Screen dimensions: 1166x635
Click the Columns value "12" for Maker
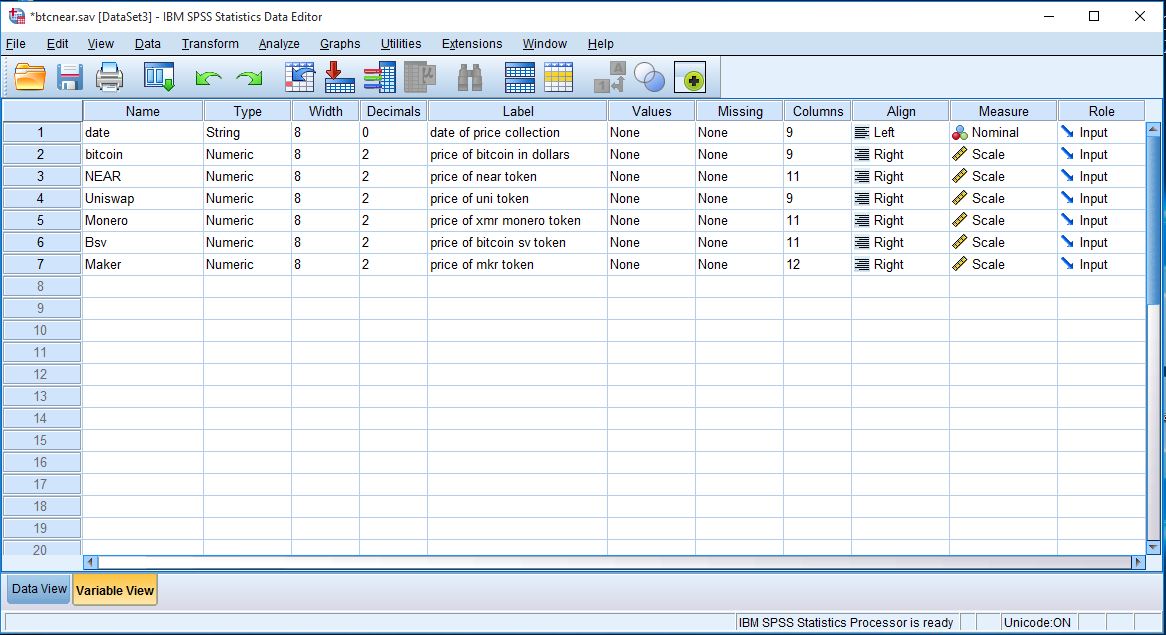(817, 264)
